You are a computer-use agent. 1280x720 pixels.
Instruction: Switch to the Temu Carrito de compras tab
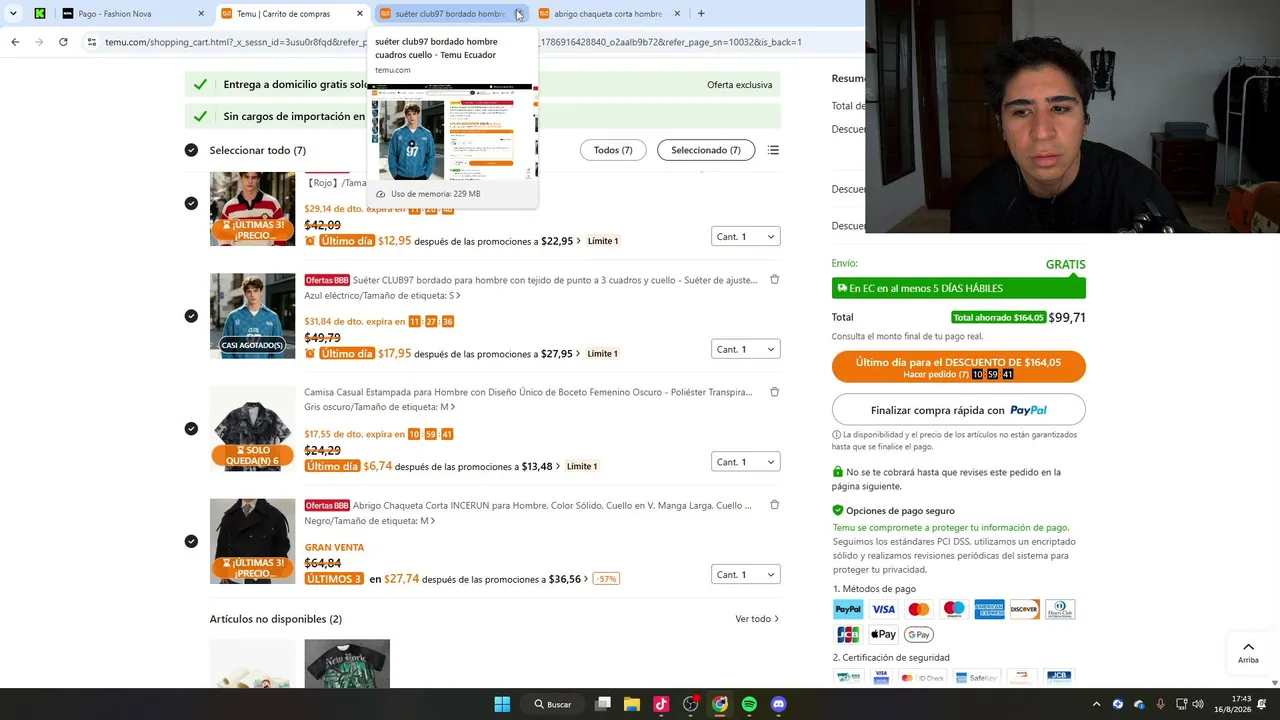coord(292,14)
